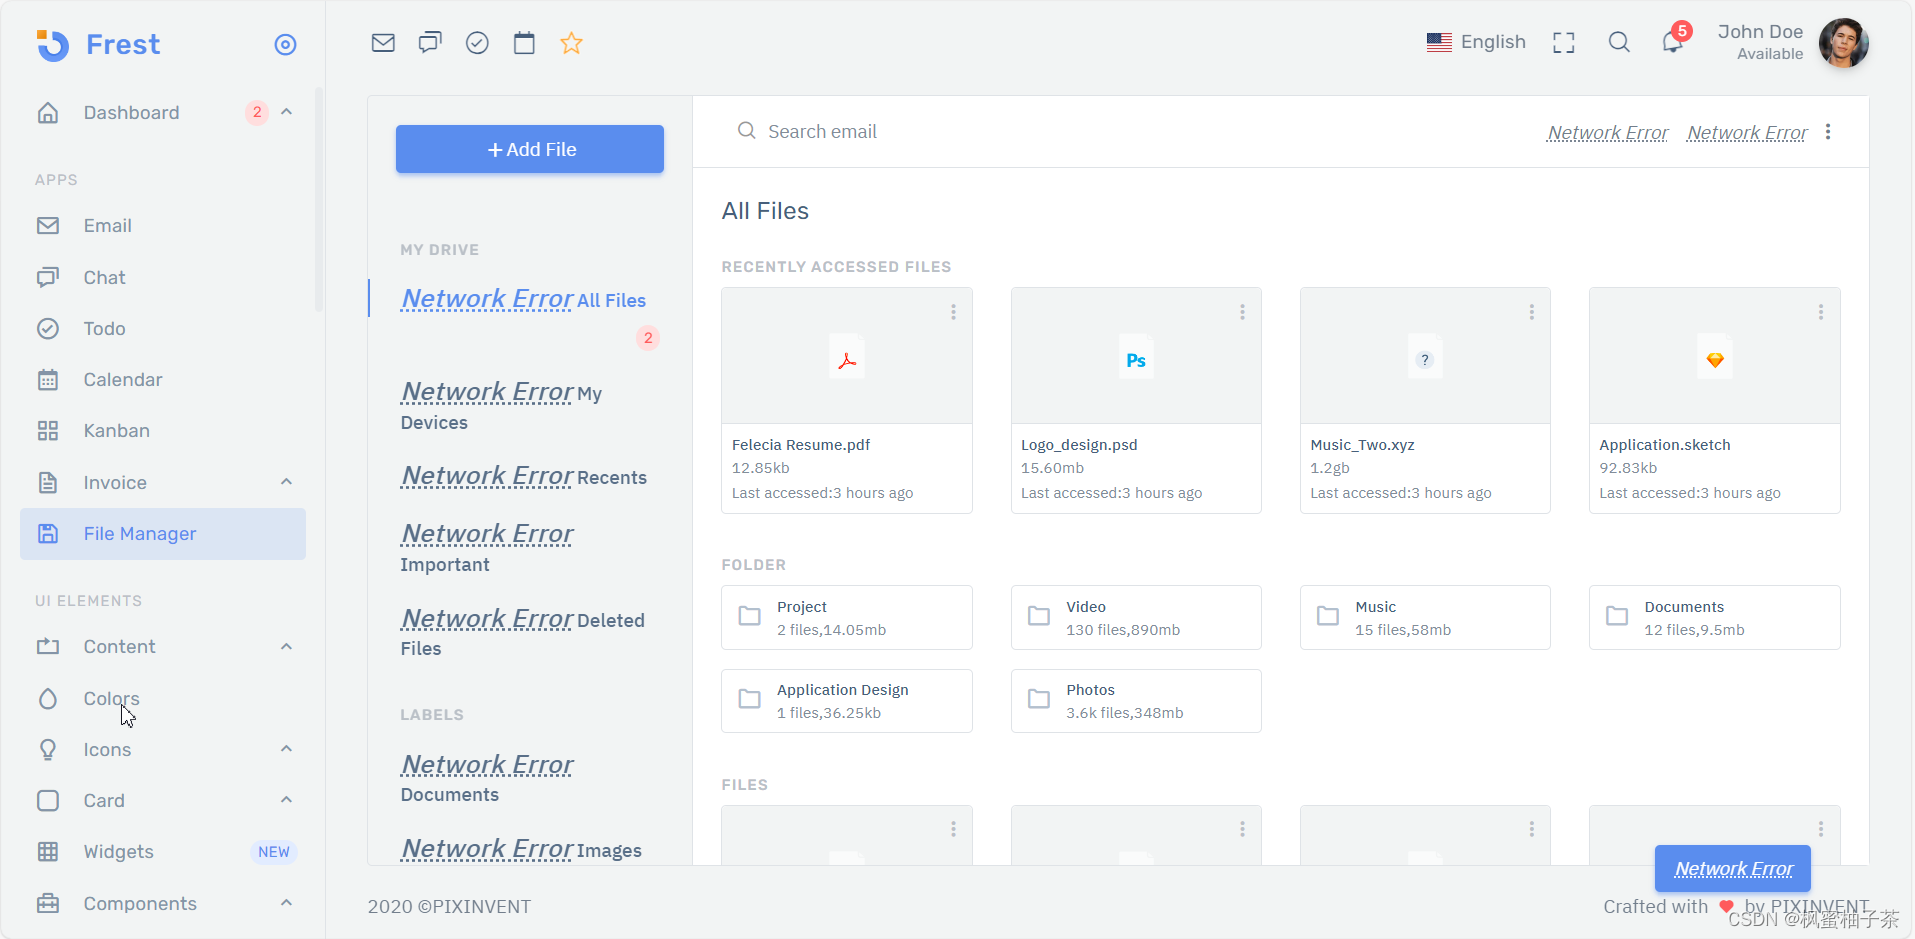Open John Doe profile avatar
The height and width of the screenshot is (939, 1915).
pyautogui.click(x=1843, y=43)
